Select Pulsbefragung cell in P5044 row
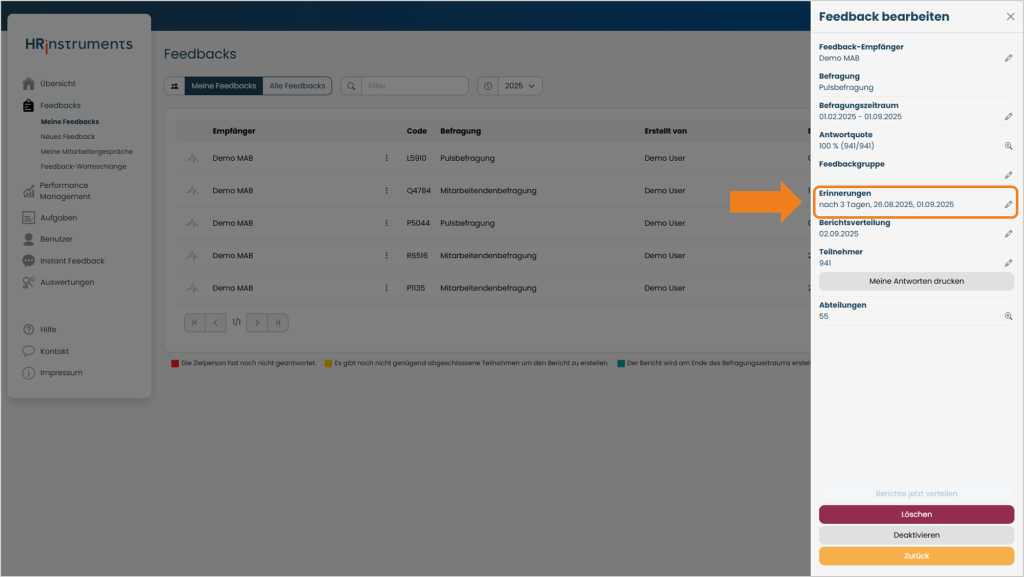The height and width of the screenshot is (577, 1024). click(468, 223)
